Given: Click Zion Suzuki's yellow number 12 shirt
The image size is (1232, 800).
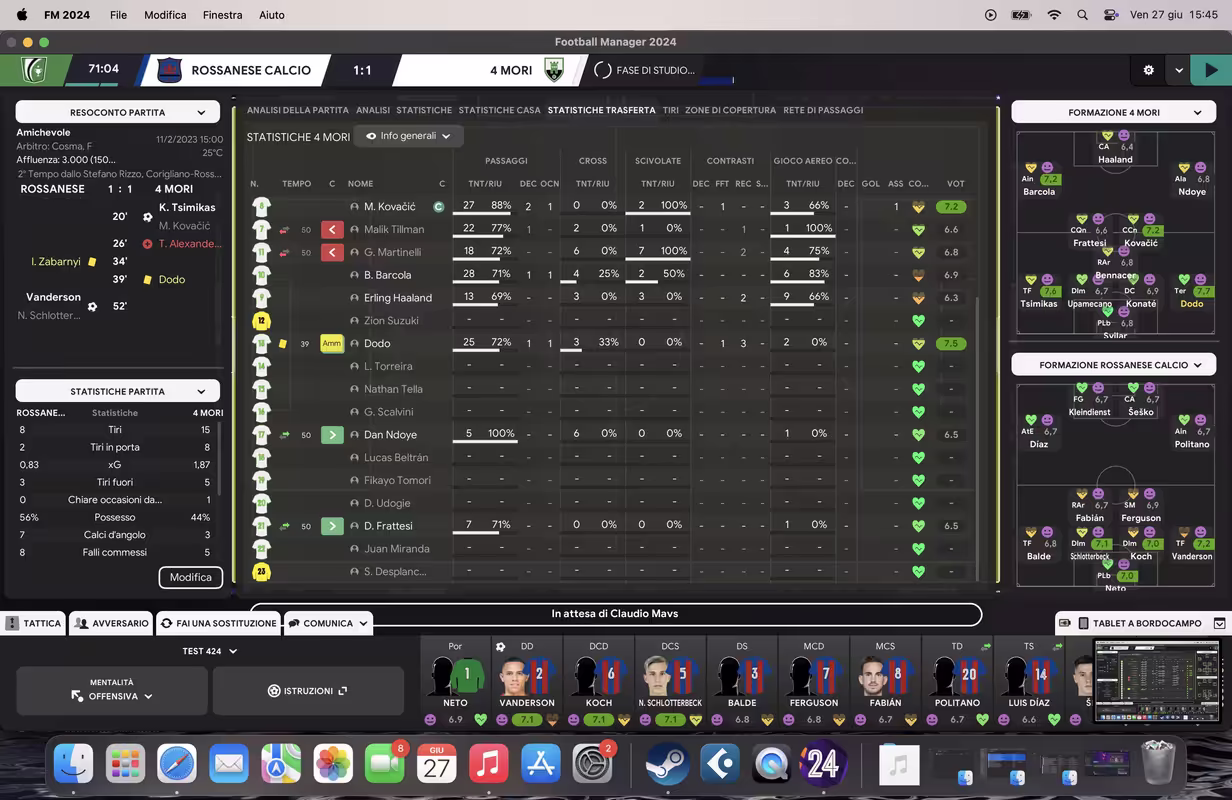Looking at the screenshot, I should [x=261, y=321].
